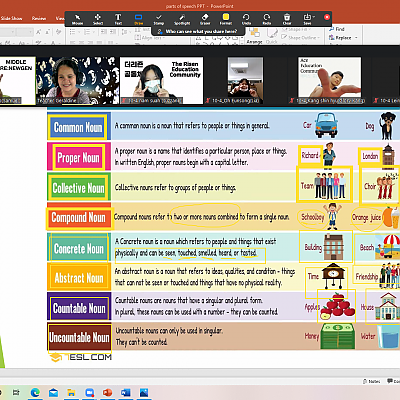Clear annotations with the trash icon
Viewport: 400px width, 400px height.
tap(287, 19)
